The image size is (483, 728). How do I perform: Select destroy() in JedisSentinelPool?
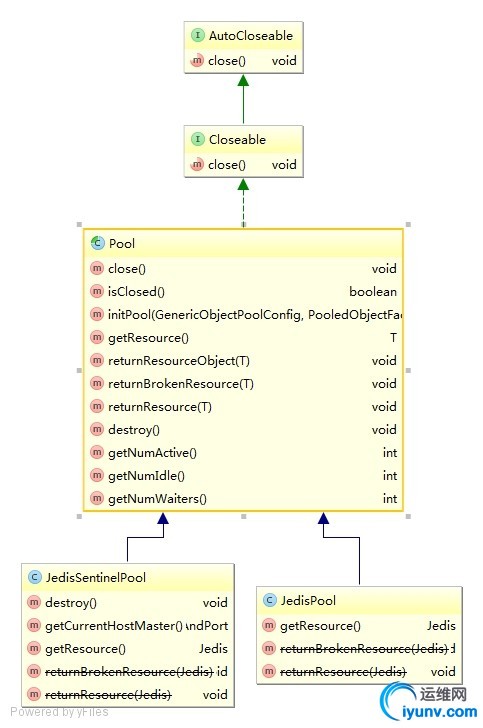71,603
